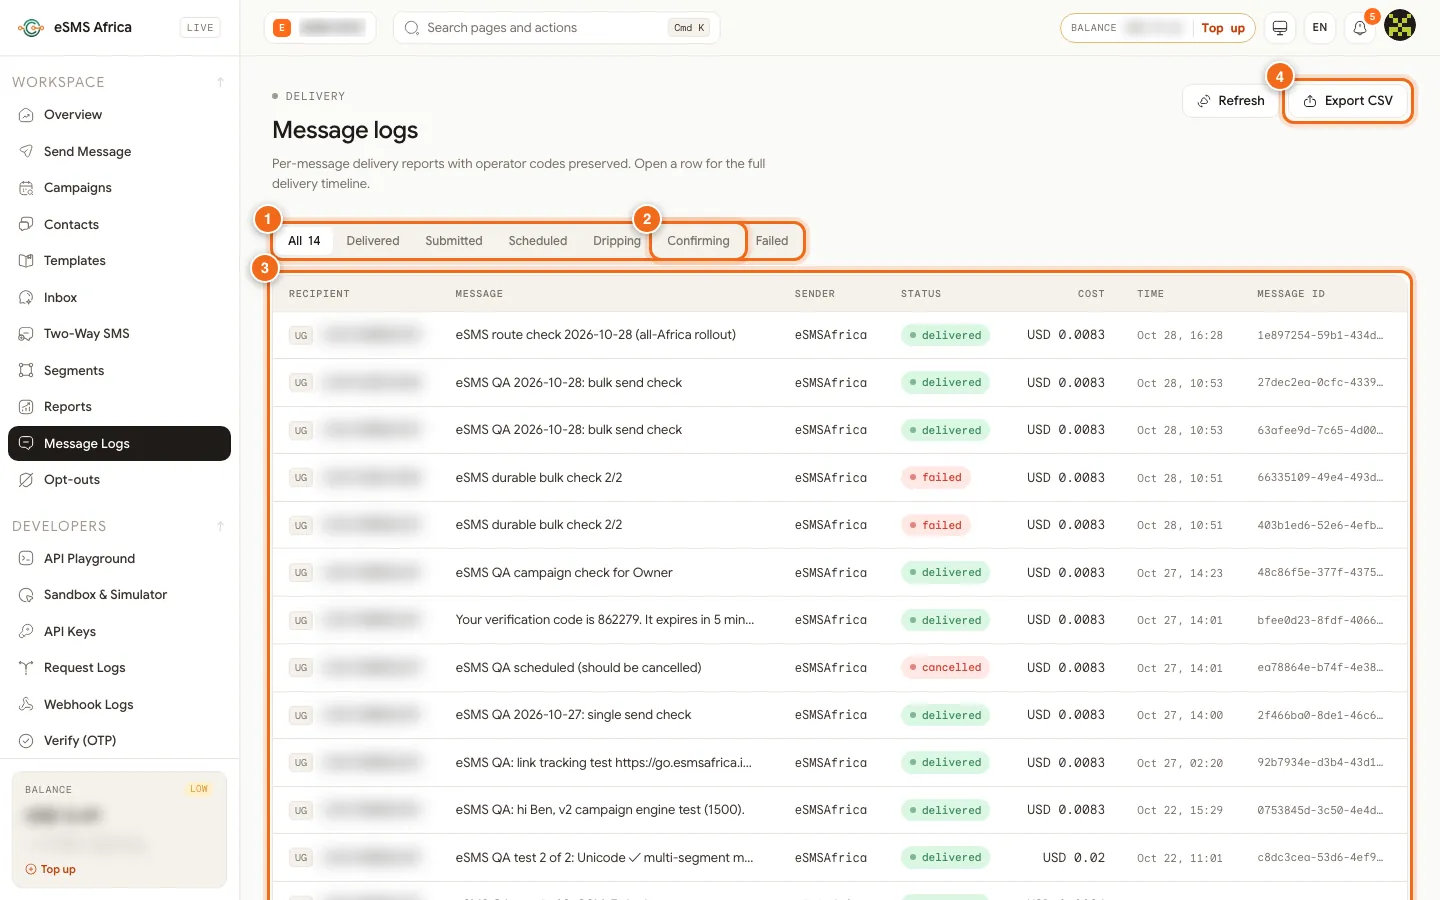Show Failed messages tab
Image resolution: width=1440 pixels, height=900 pixels.
[x=772, y=241]
